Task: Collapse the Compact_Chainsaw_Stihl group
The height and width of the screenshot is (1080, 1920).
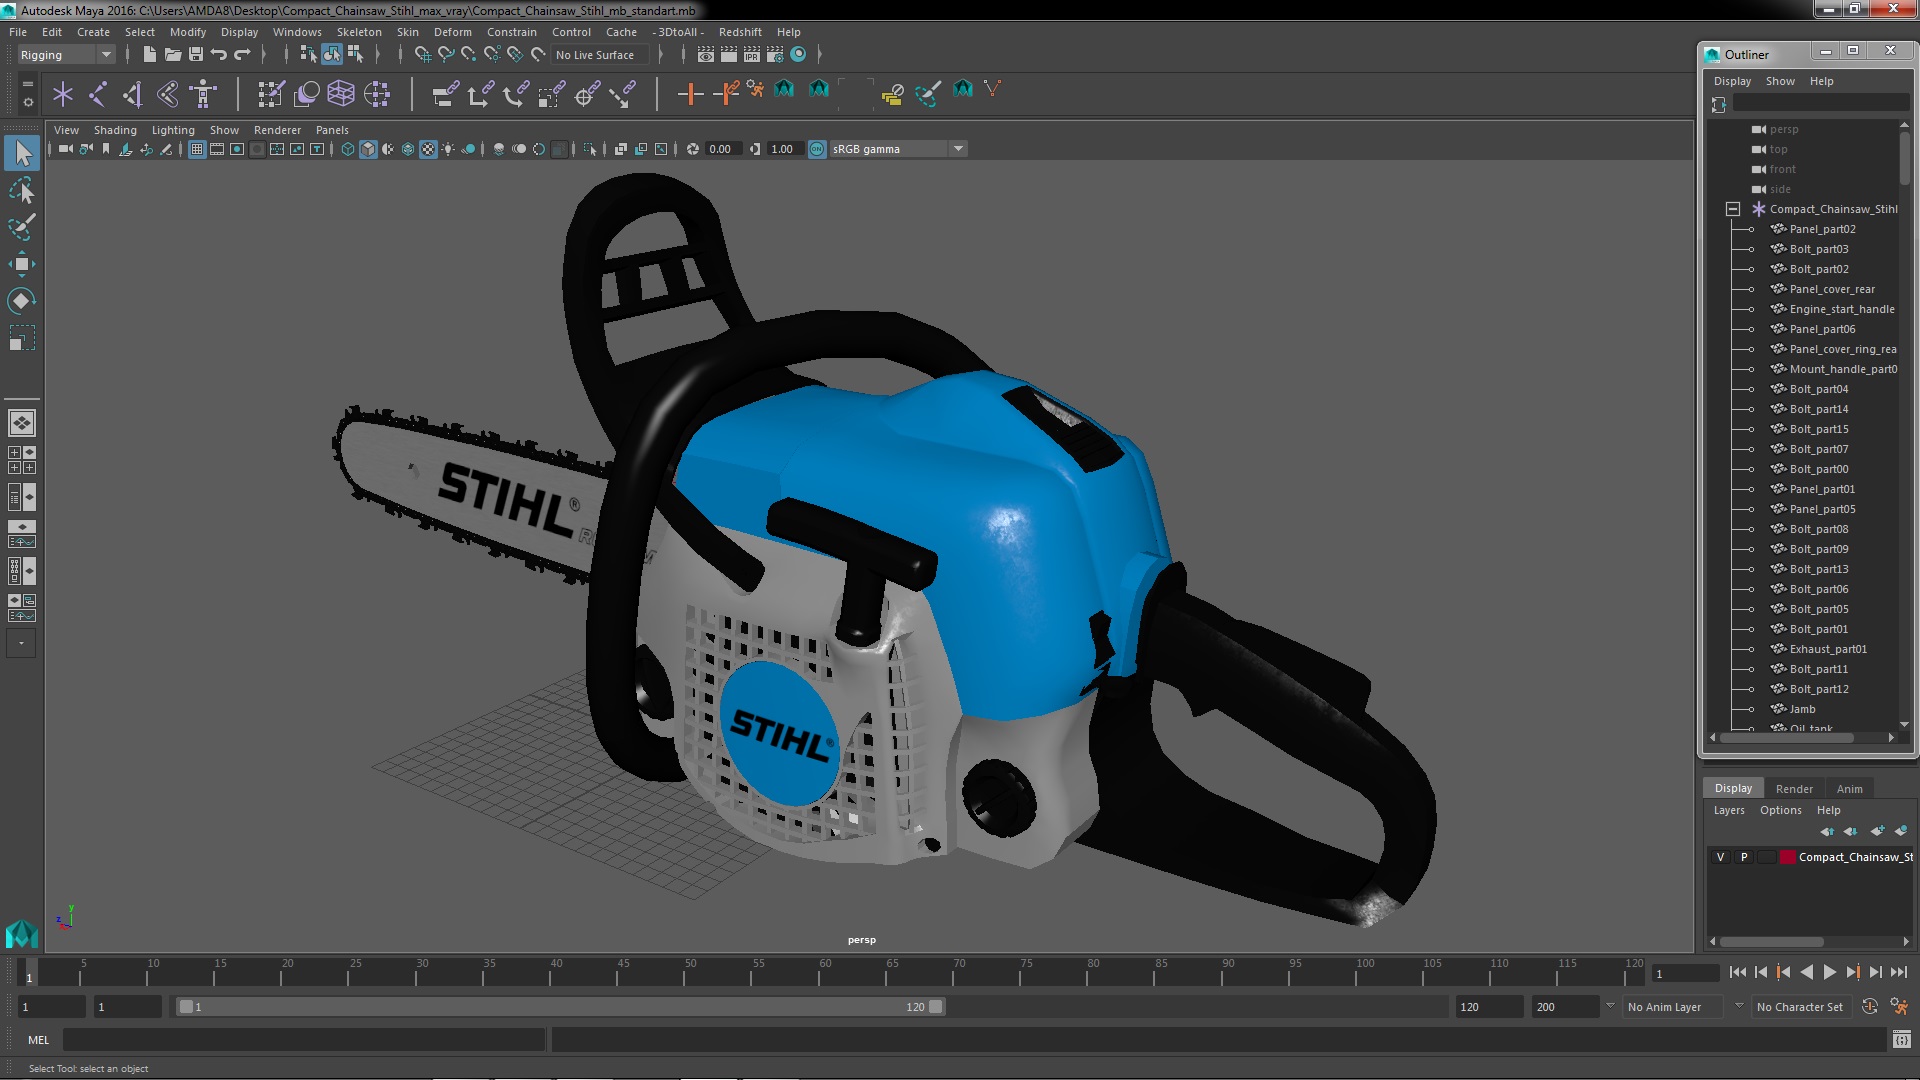Action: pos(1733,209)
